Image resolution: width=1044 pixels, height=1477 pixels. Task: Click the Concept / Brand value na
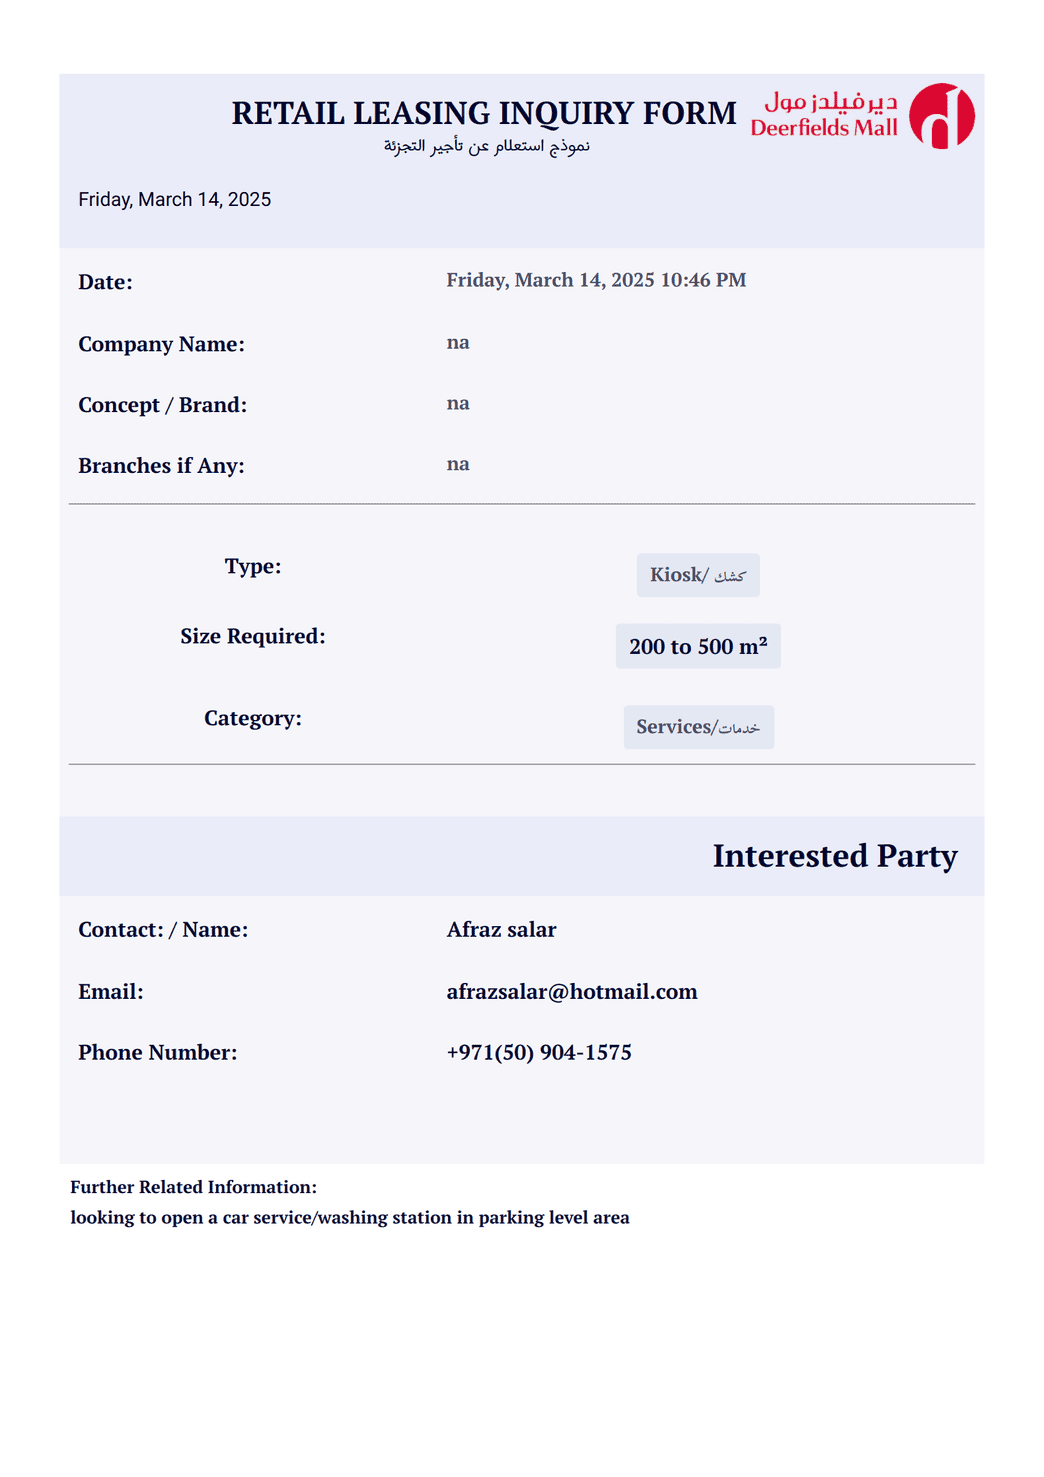[458, 403]
